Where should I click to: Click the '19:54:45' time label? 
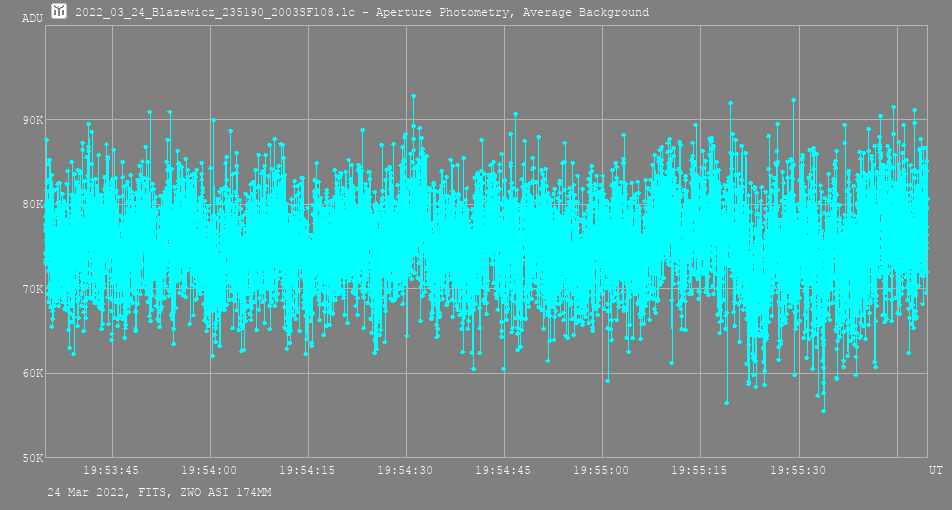point(503,471)
